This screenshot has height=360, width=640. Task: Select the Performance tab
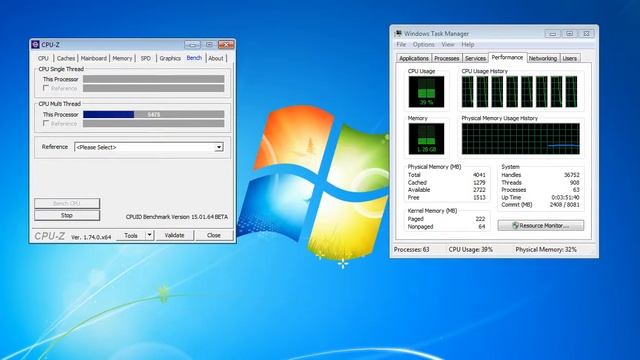tap(507, 58)
